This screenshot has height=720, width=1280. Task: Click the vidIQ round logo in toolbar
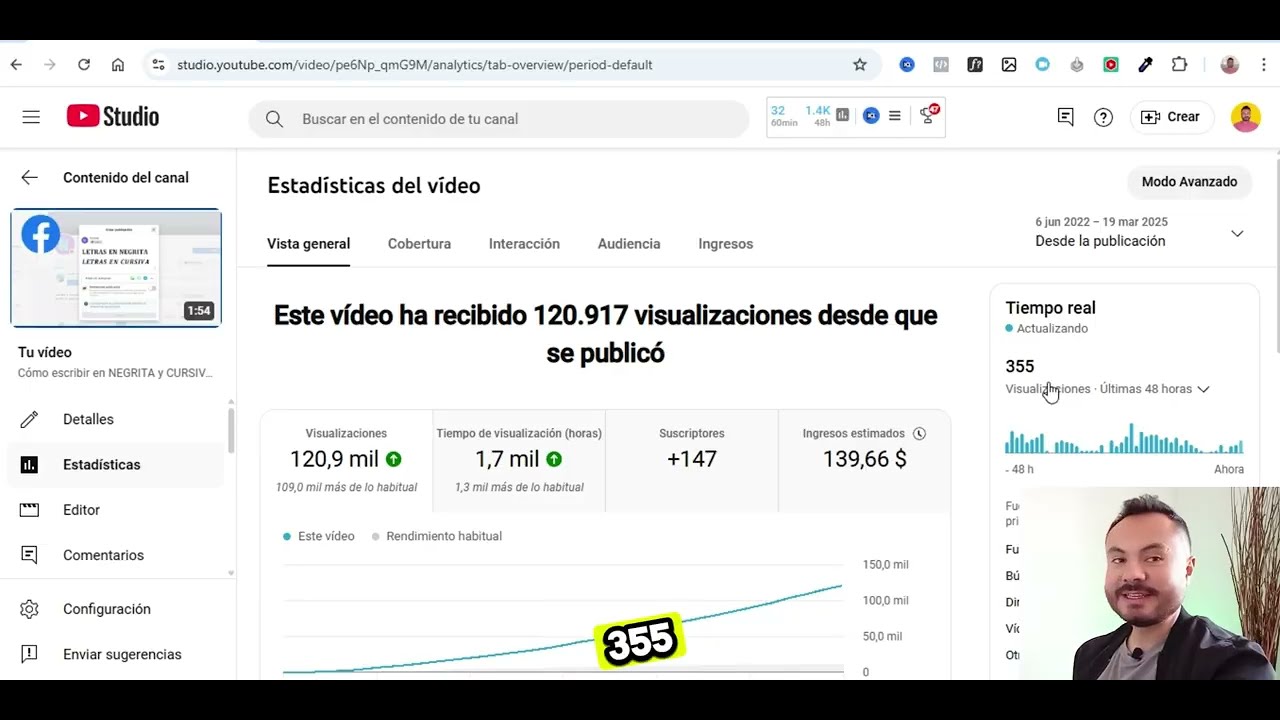[x=871, y=116]
